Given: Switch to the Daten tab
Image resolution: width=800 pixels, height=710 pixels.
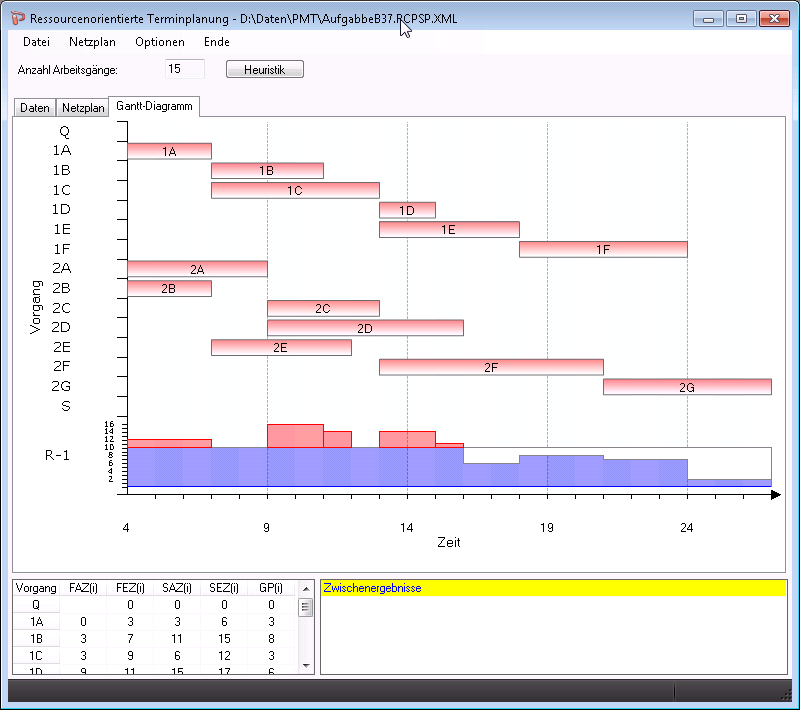Looking at the screenshot, I should pyautogui.click(x=35, y=108).
